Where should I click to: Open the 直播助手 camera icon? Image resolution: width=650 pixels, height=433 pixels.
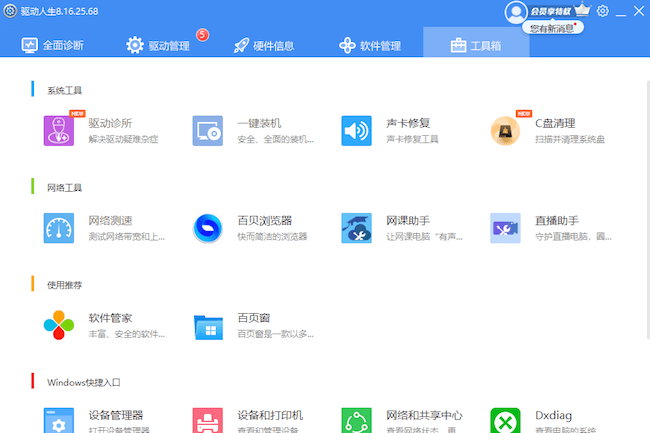505,228
